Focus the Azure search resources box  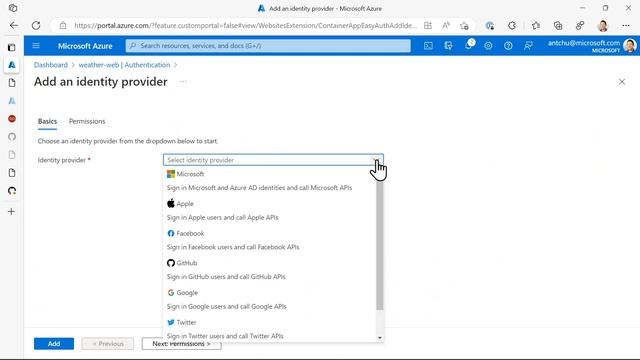tap(268, 46)
